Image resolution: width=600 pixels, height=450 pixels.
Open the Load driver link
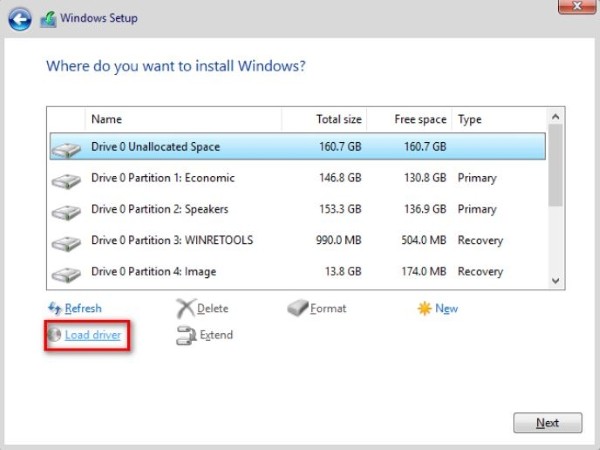coord(93,335)
